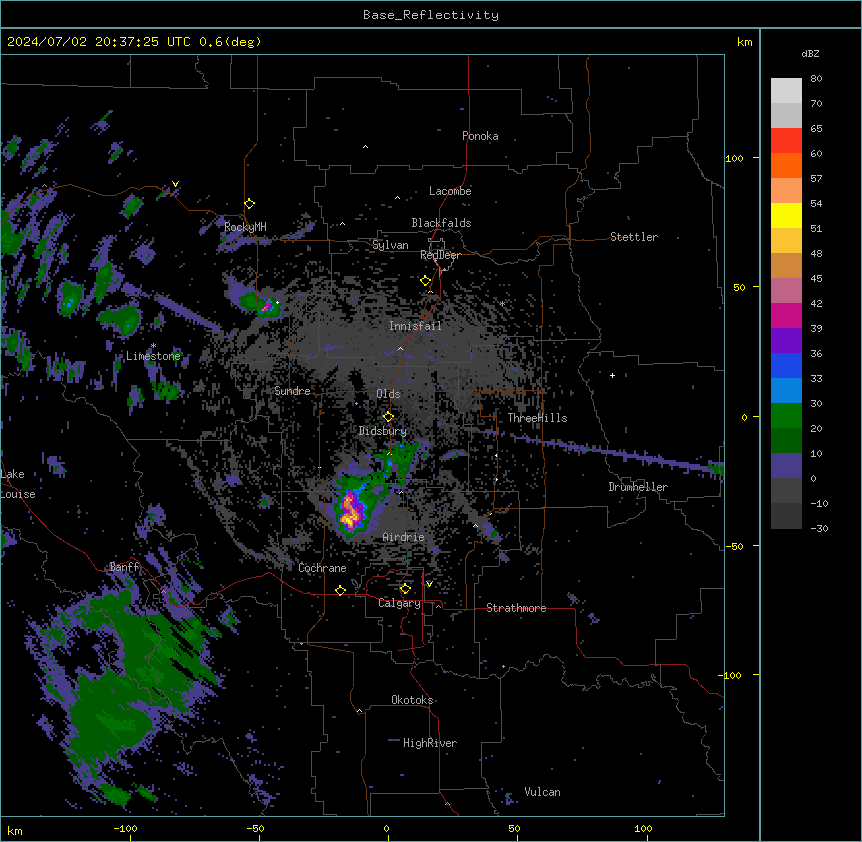Click the Ponoka city label
Image resolution: width=862 pixels, height=842 pixels.
[x=480, y=136]
